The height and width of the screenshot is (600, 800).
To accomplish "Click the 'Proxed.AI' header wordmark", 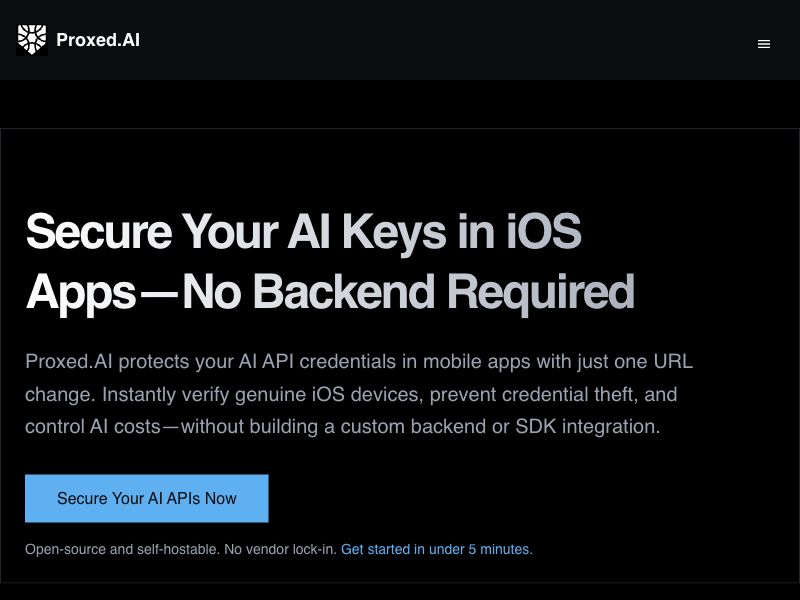I will (x=100, y=40).
